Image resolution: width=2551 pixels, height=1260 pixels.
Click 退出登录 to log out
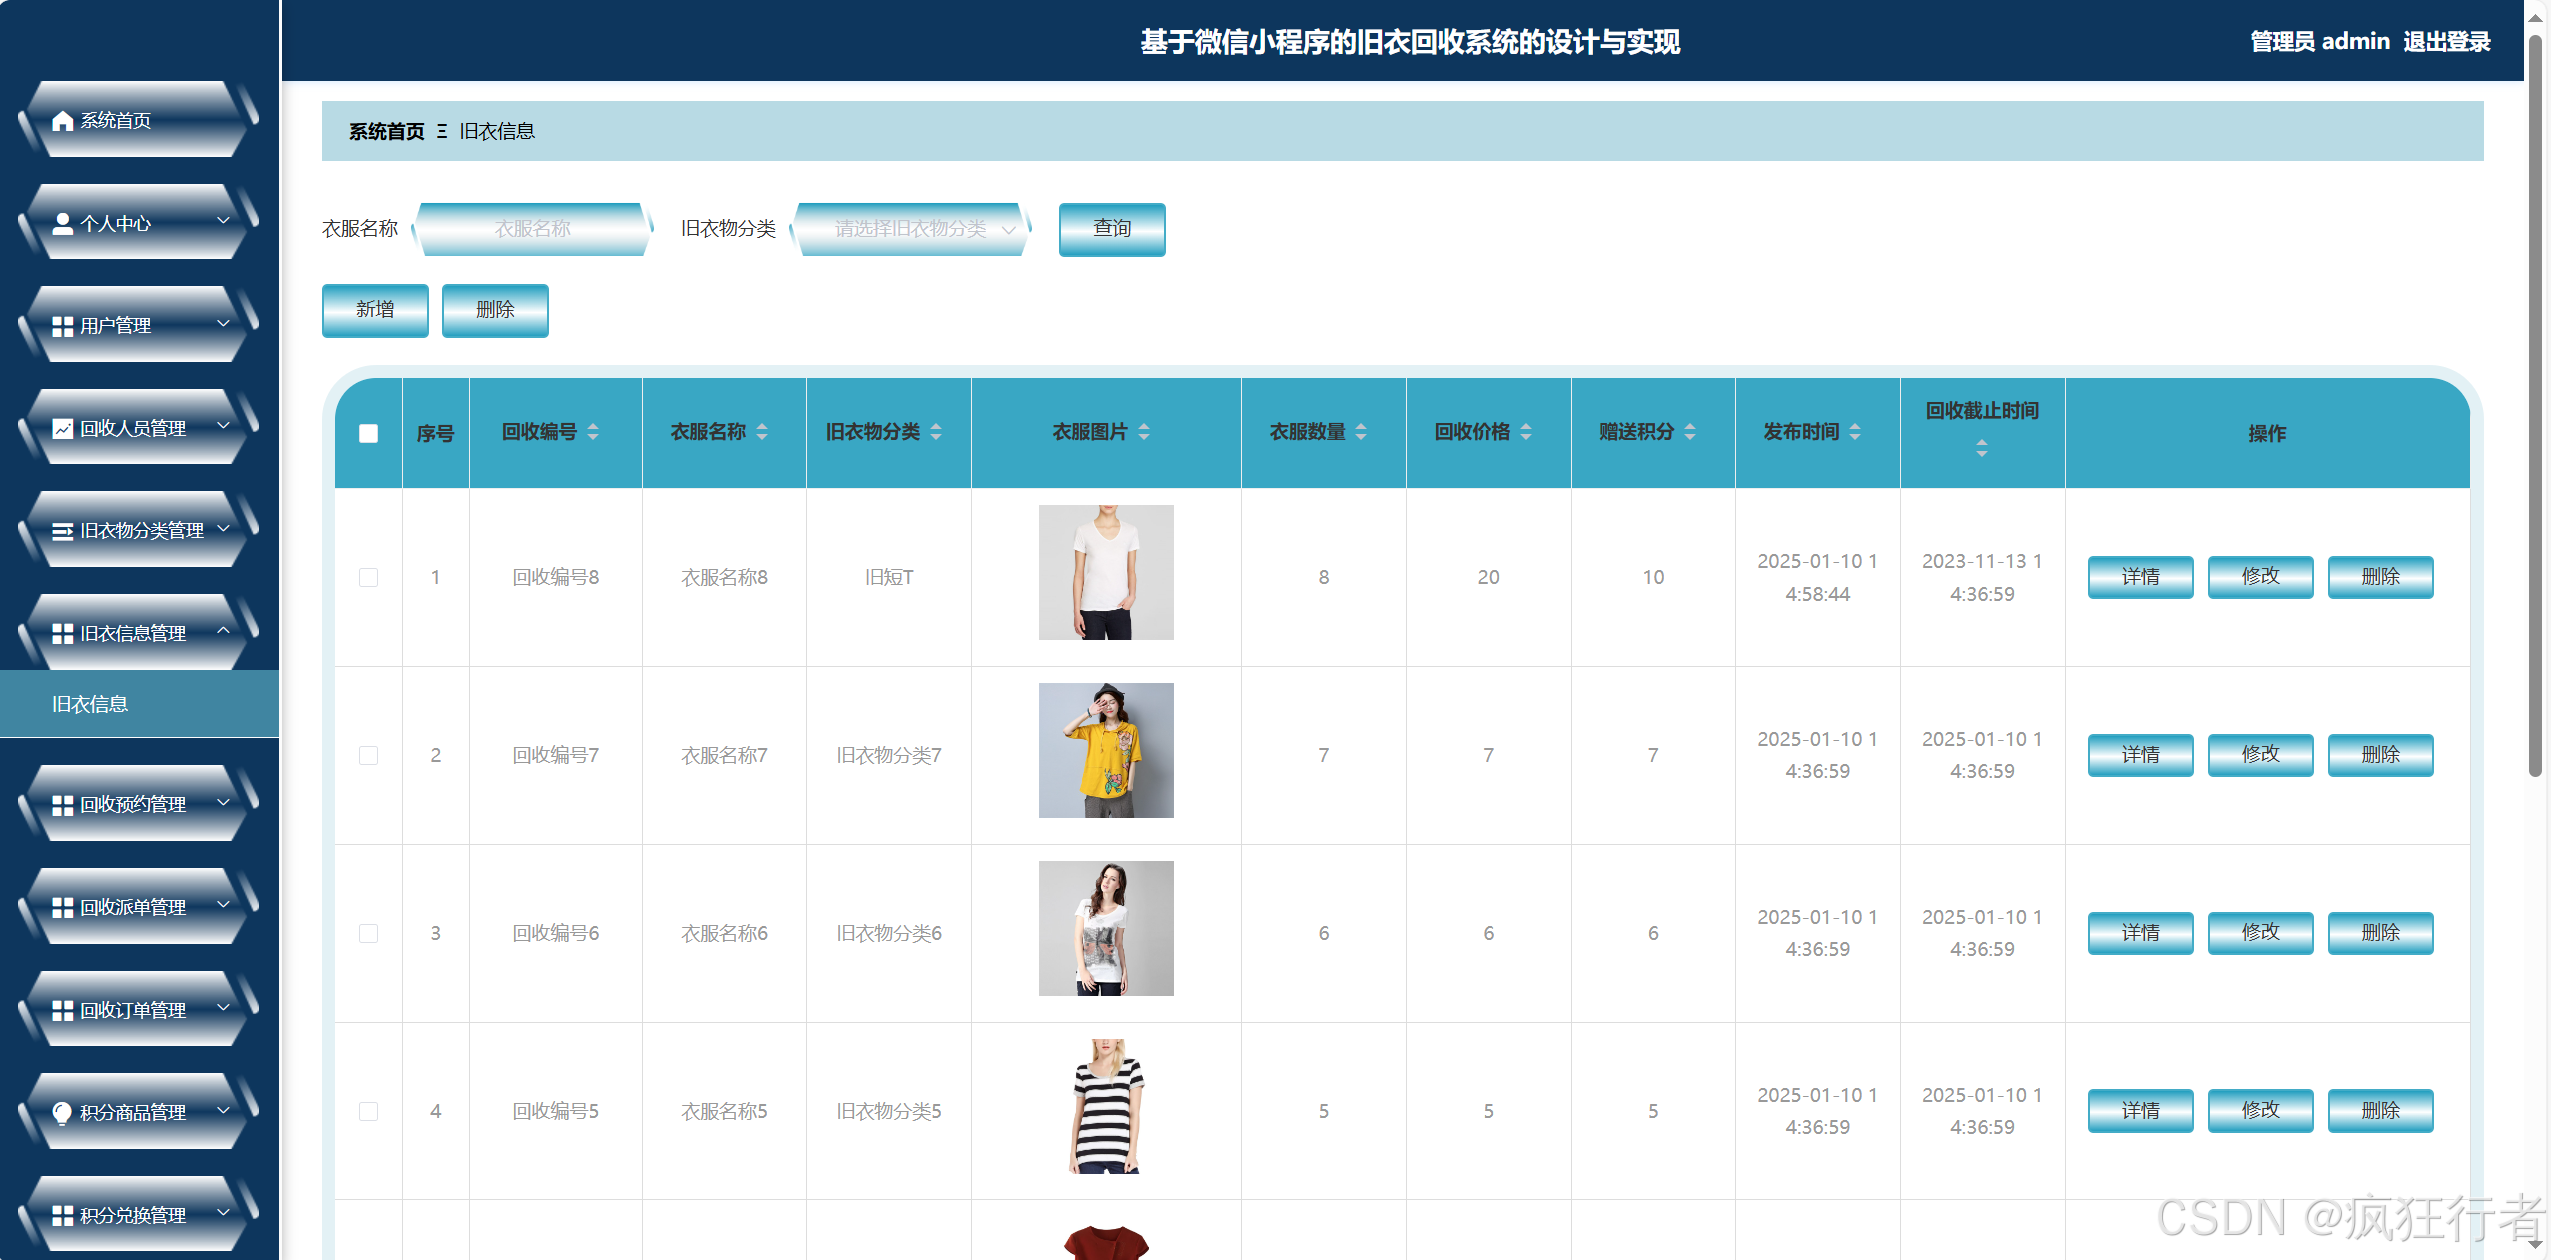2446,42
